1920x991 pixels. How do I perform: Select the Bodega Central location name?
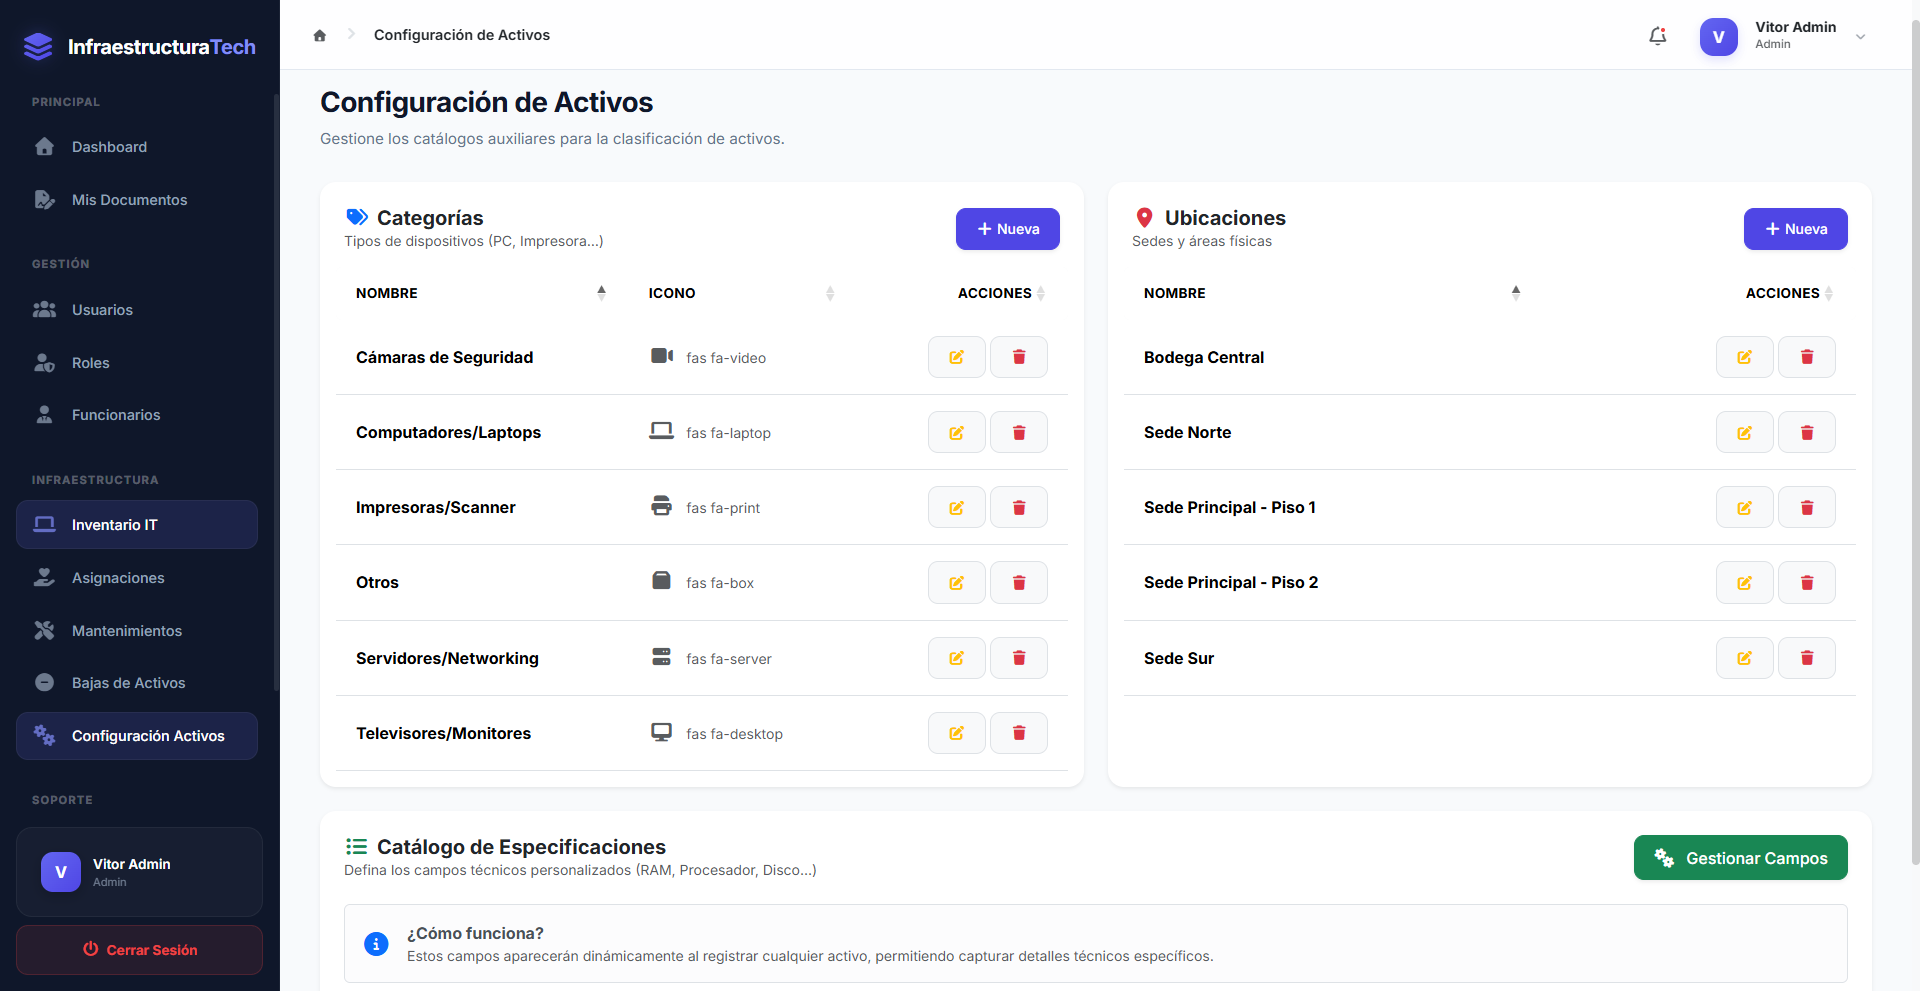pos(1204,357)
